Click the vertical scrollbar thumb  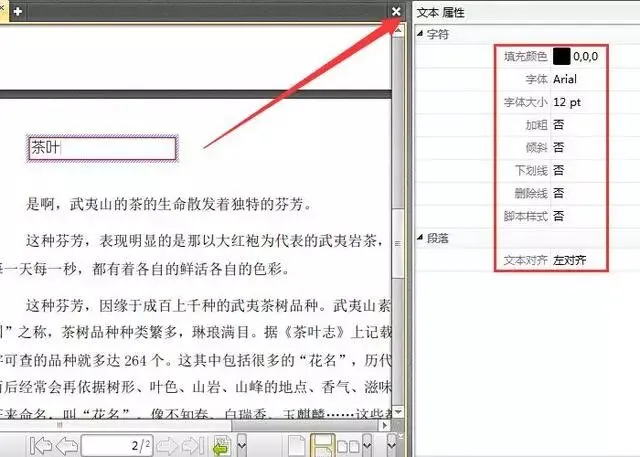(398, 243)
